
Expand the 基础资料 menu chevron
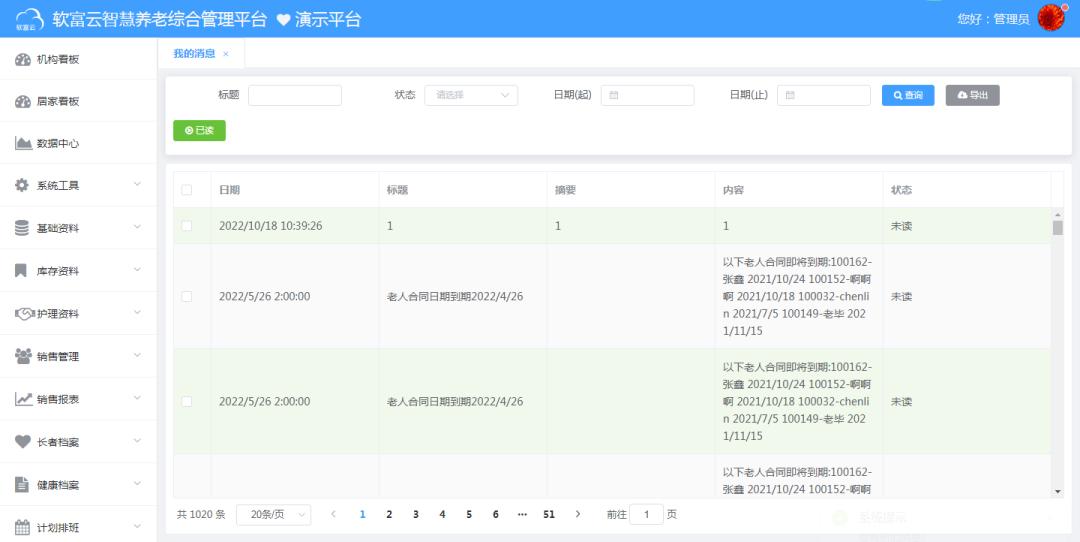tap(137, 227)
